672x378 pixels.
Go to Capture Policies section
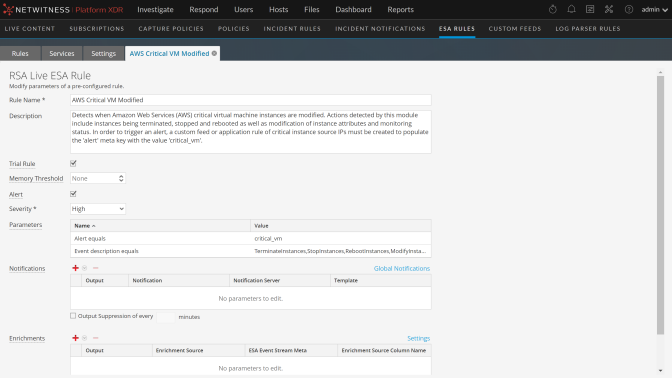point(171,29)
